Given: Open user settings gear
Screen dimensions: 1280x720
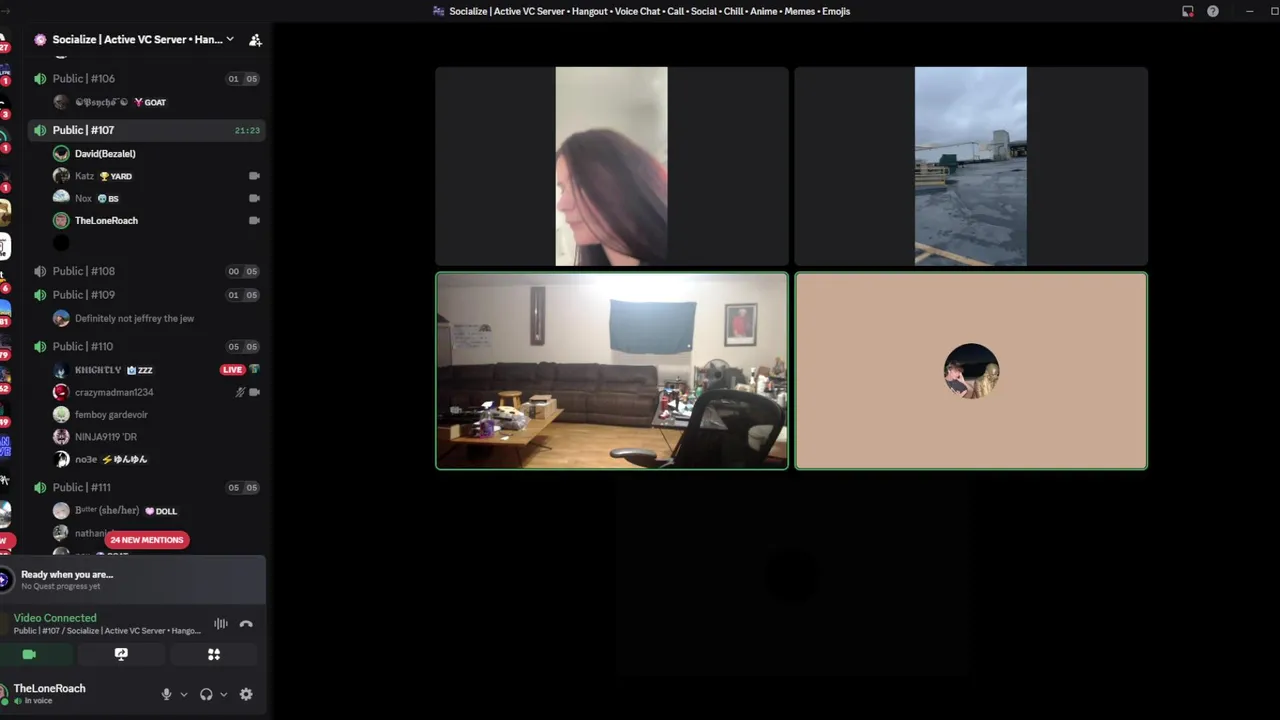Looking at the screenshot, I should [246, 694].
